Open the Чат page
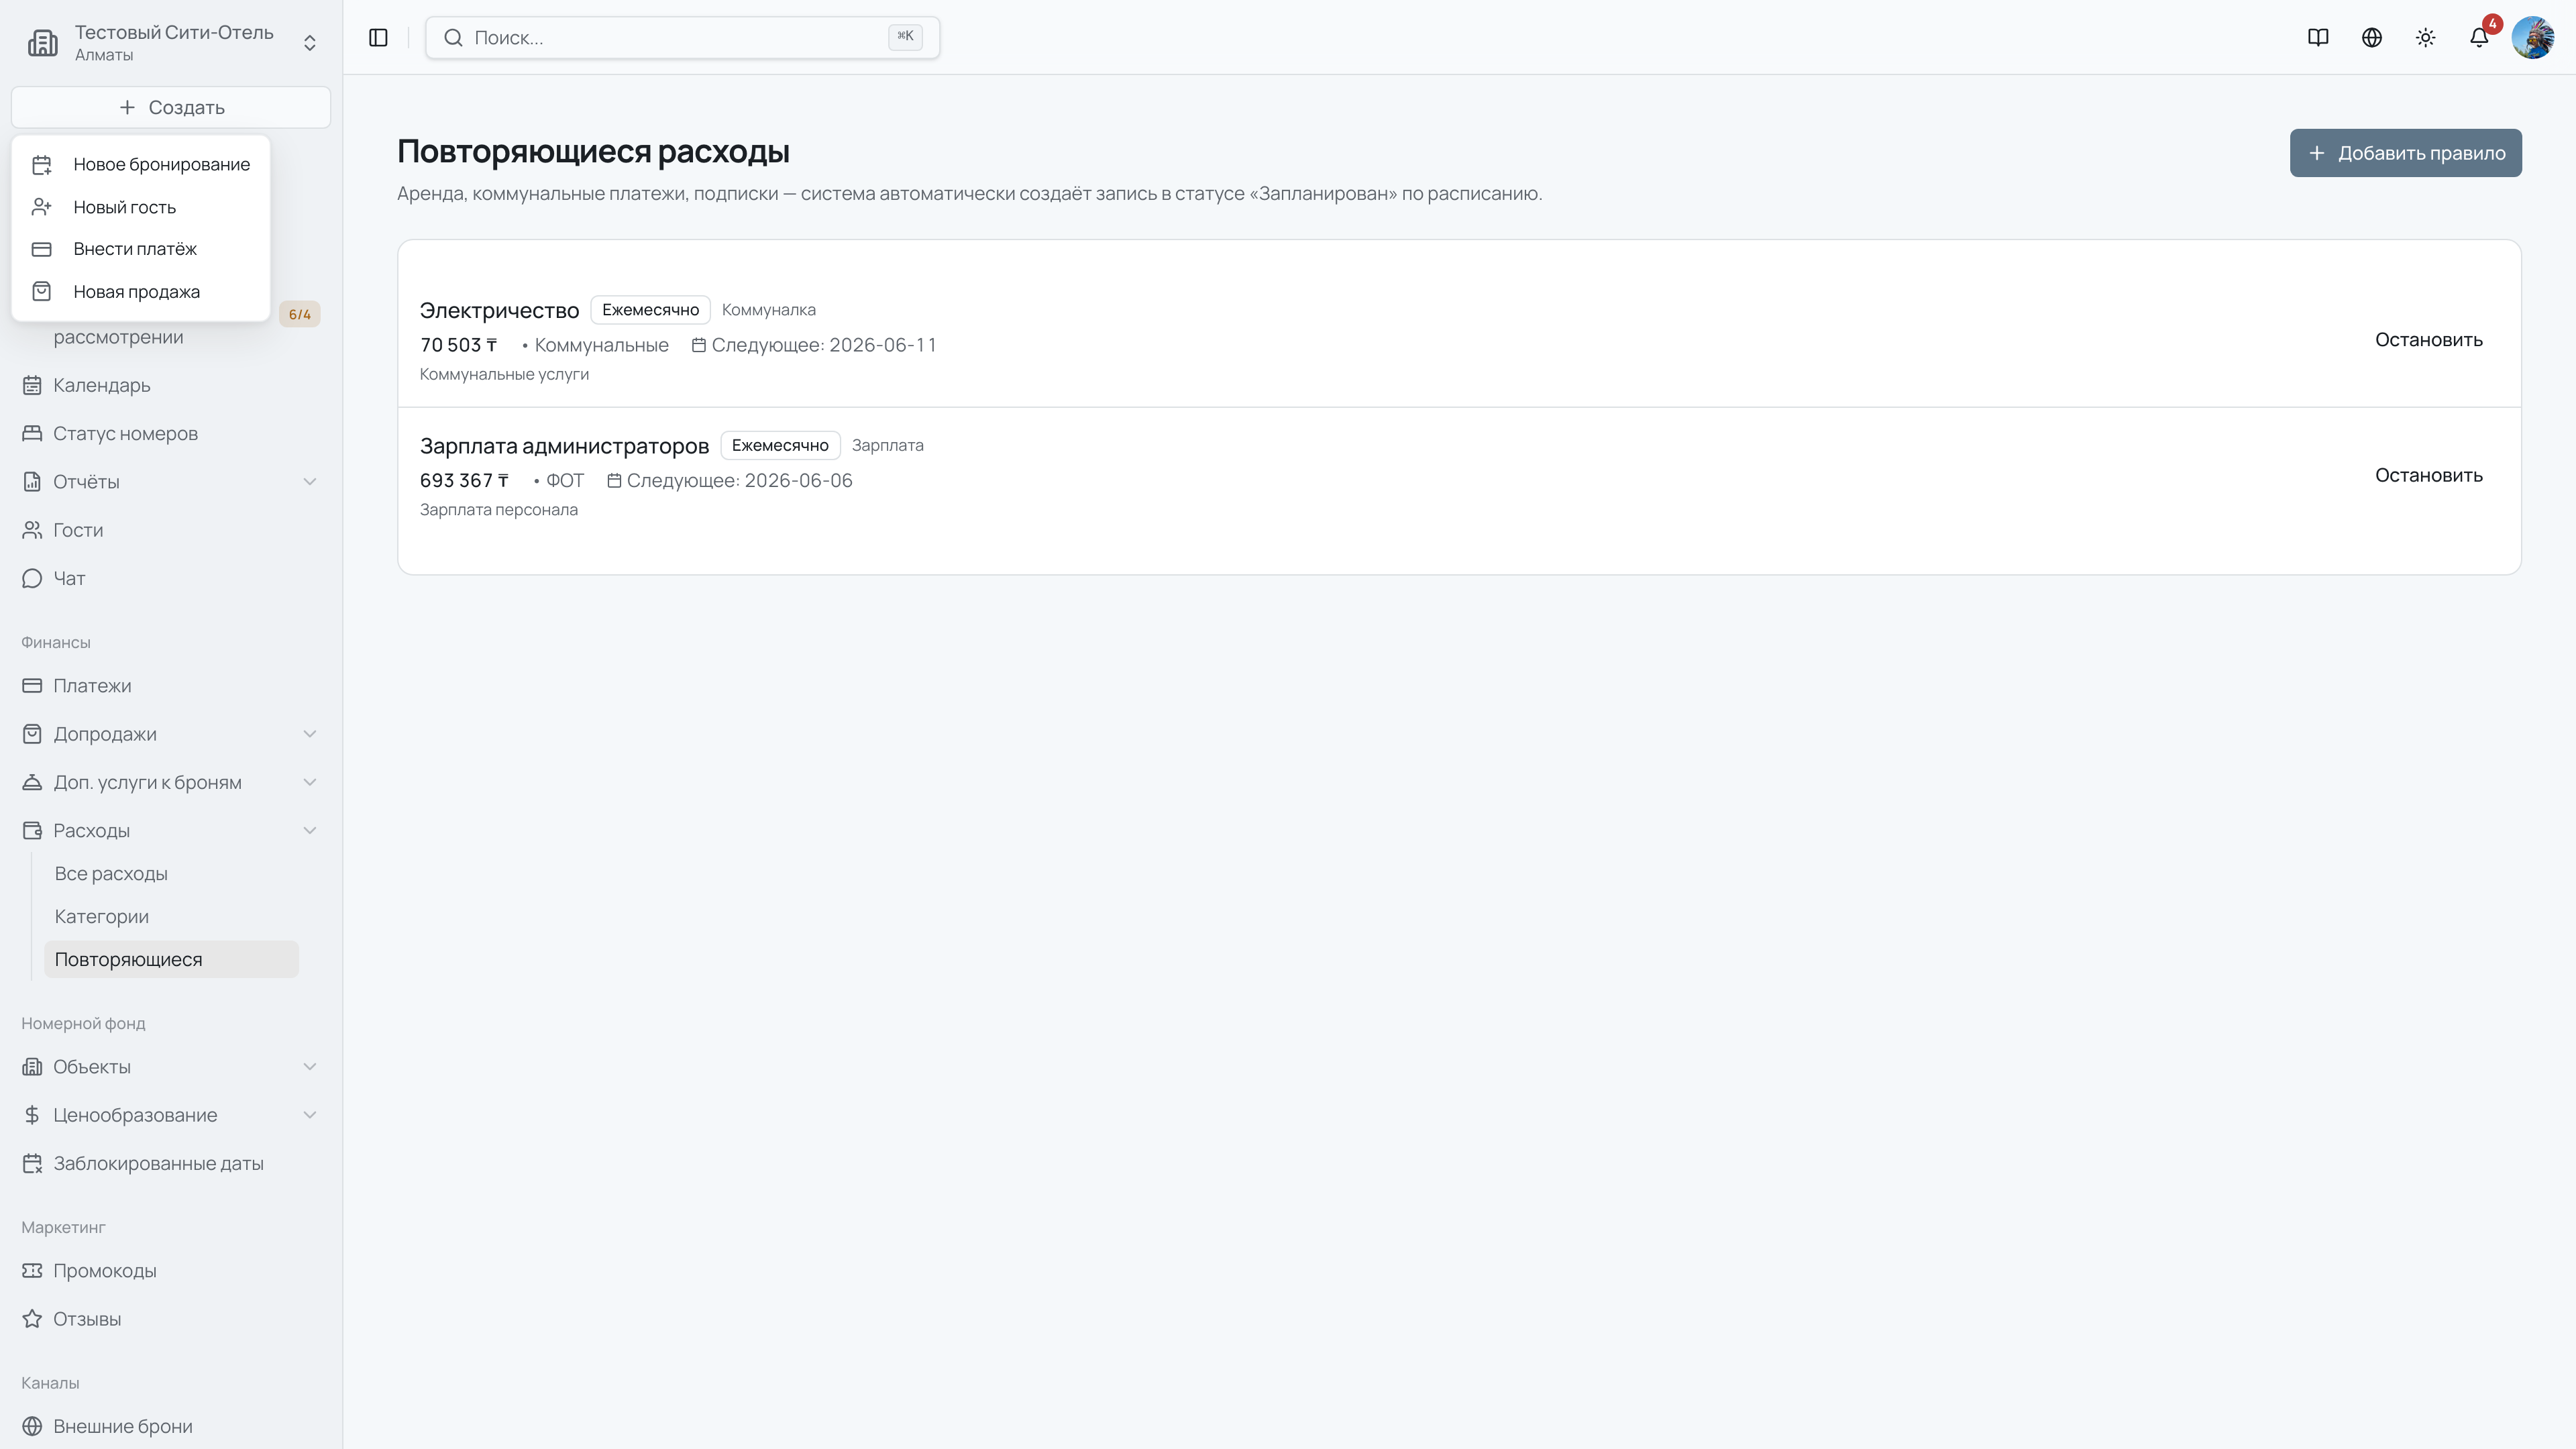2576x1449 pixels. coord(171,578)
